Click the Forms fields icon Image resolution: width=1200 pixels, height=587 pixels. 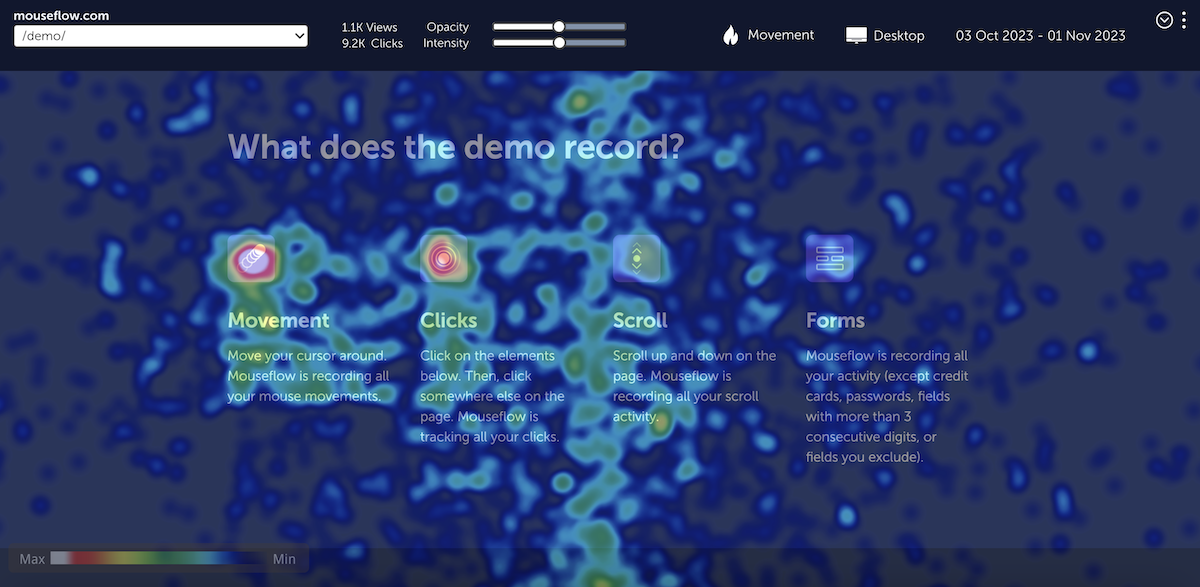pyautogui.click(x=830, y=258)
